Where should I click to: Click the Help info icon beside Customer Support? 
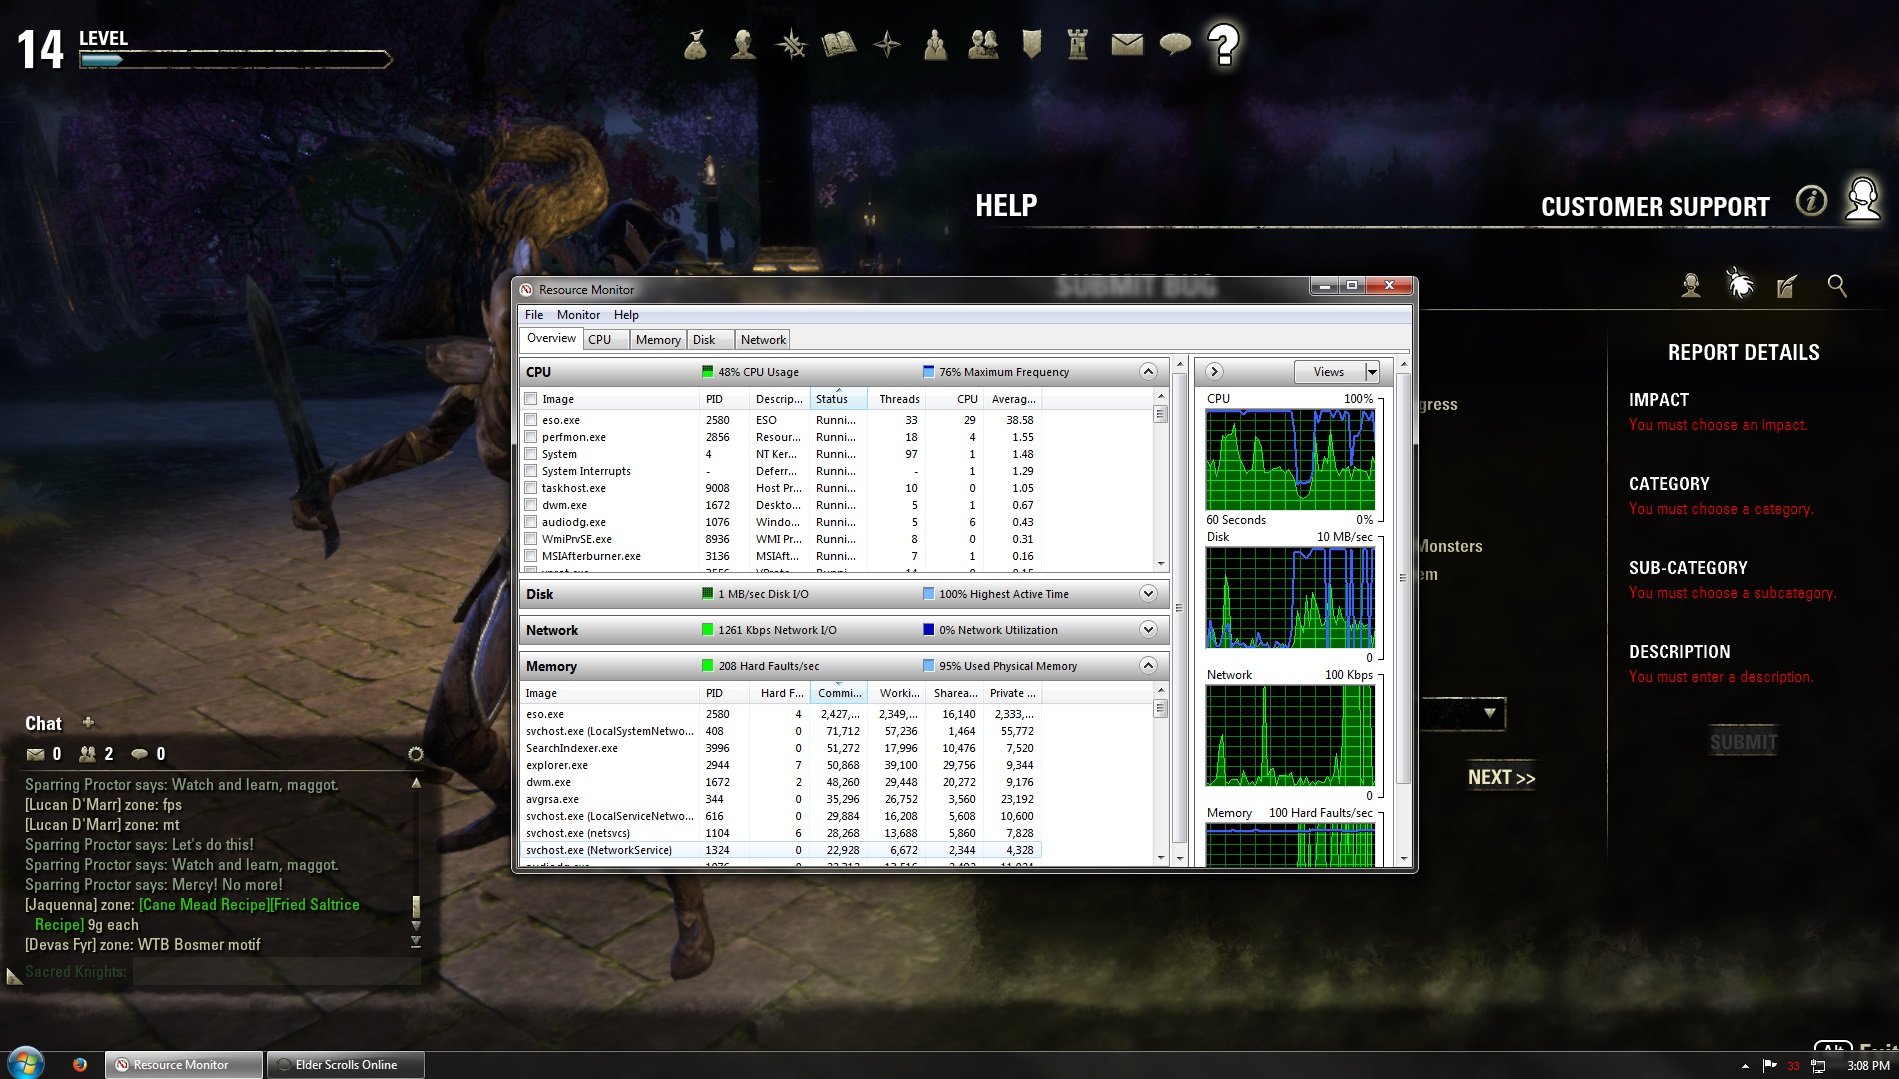click(x=1811, y=201)
